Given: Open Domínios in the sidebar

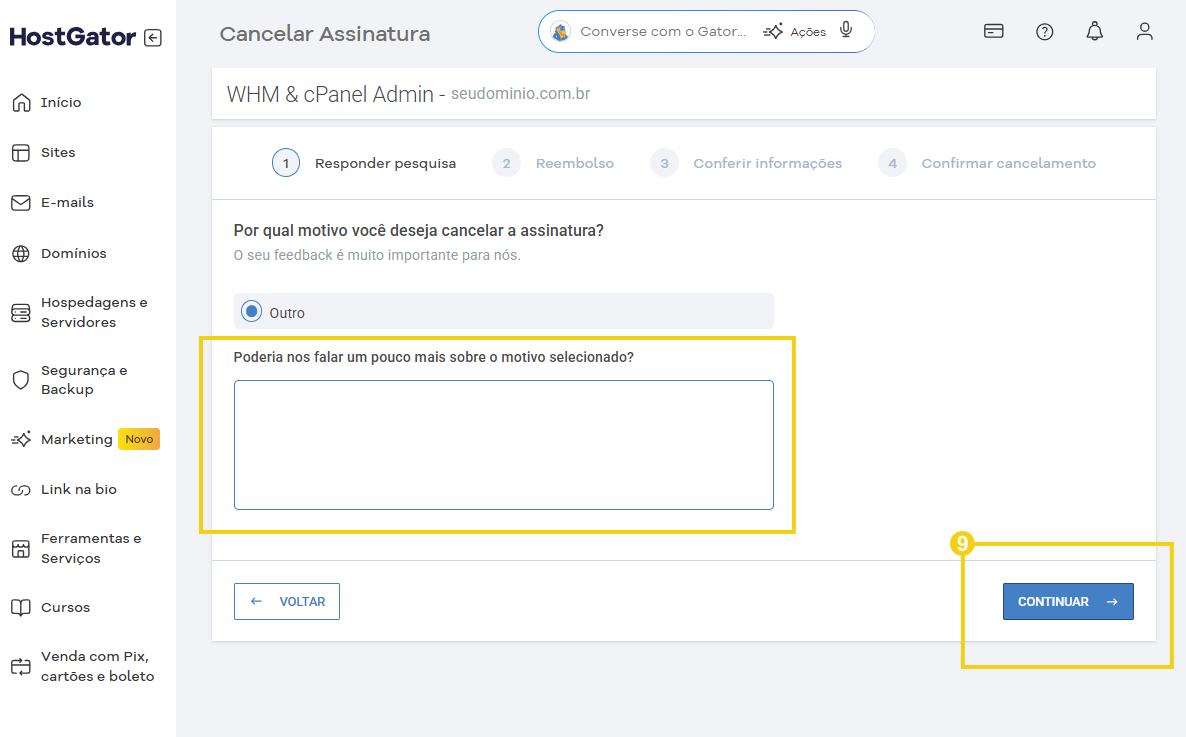Looking at the screenshot, I should (73, 253).
